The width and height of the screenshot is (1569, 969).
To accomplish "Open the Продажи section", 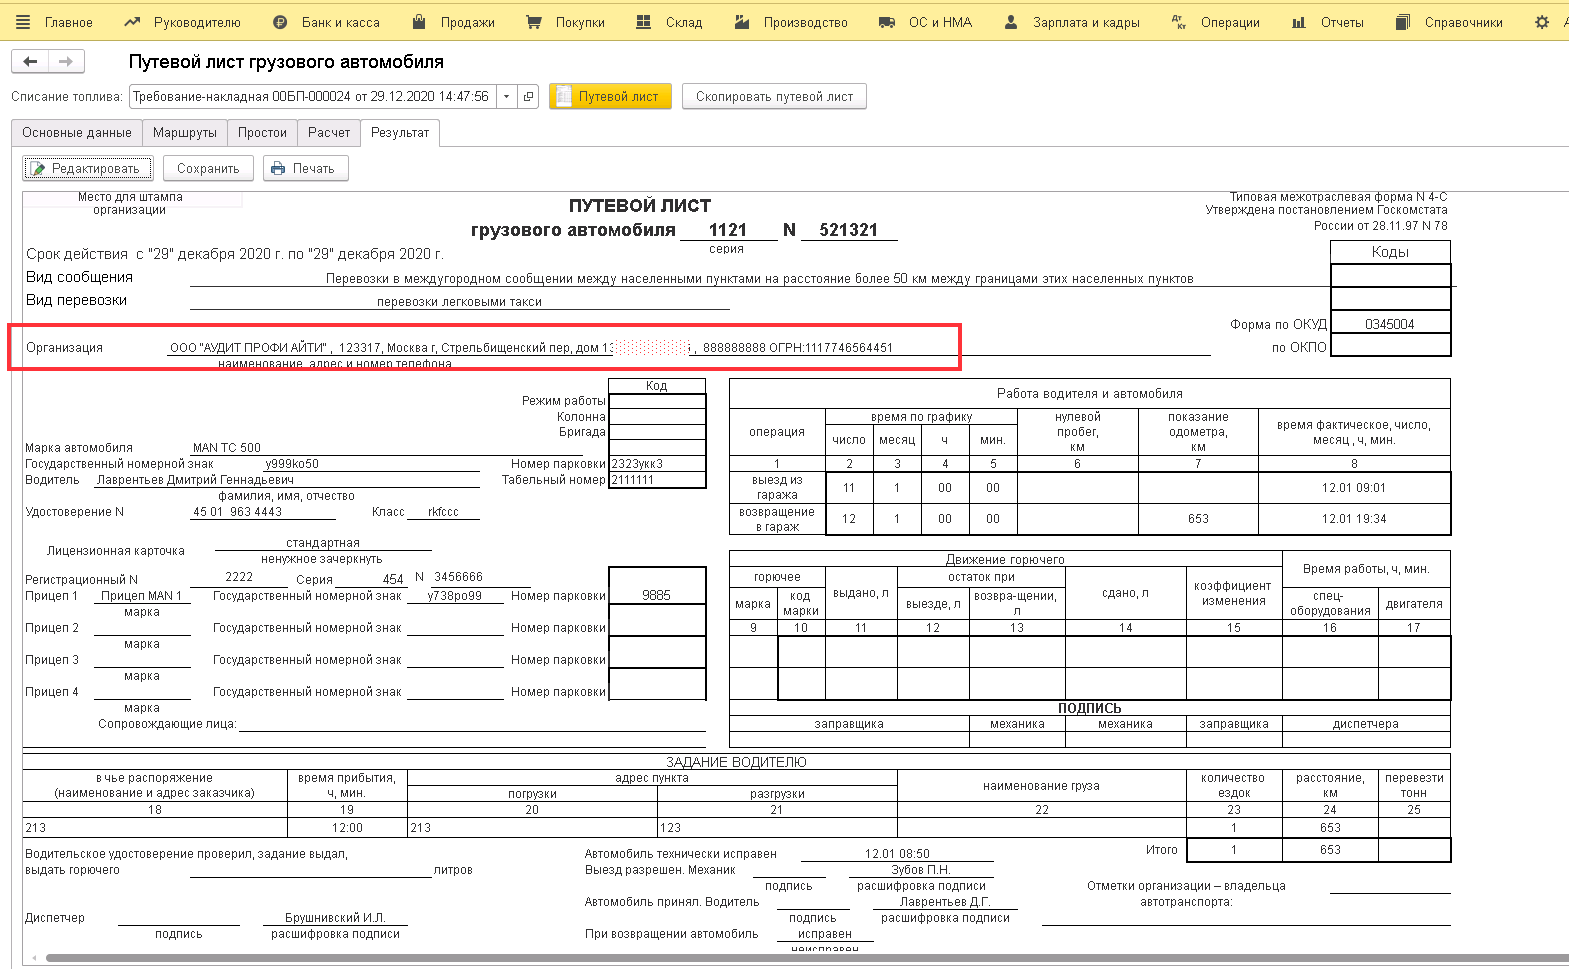I will coord(453,22).
